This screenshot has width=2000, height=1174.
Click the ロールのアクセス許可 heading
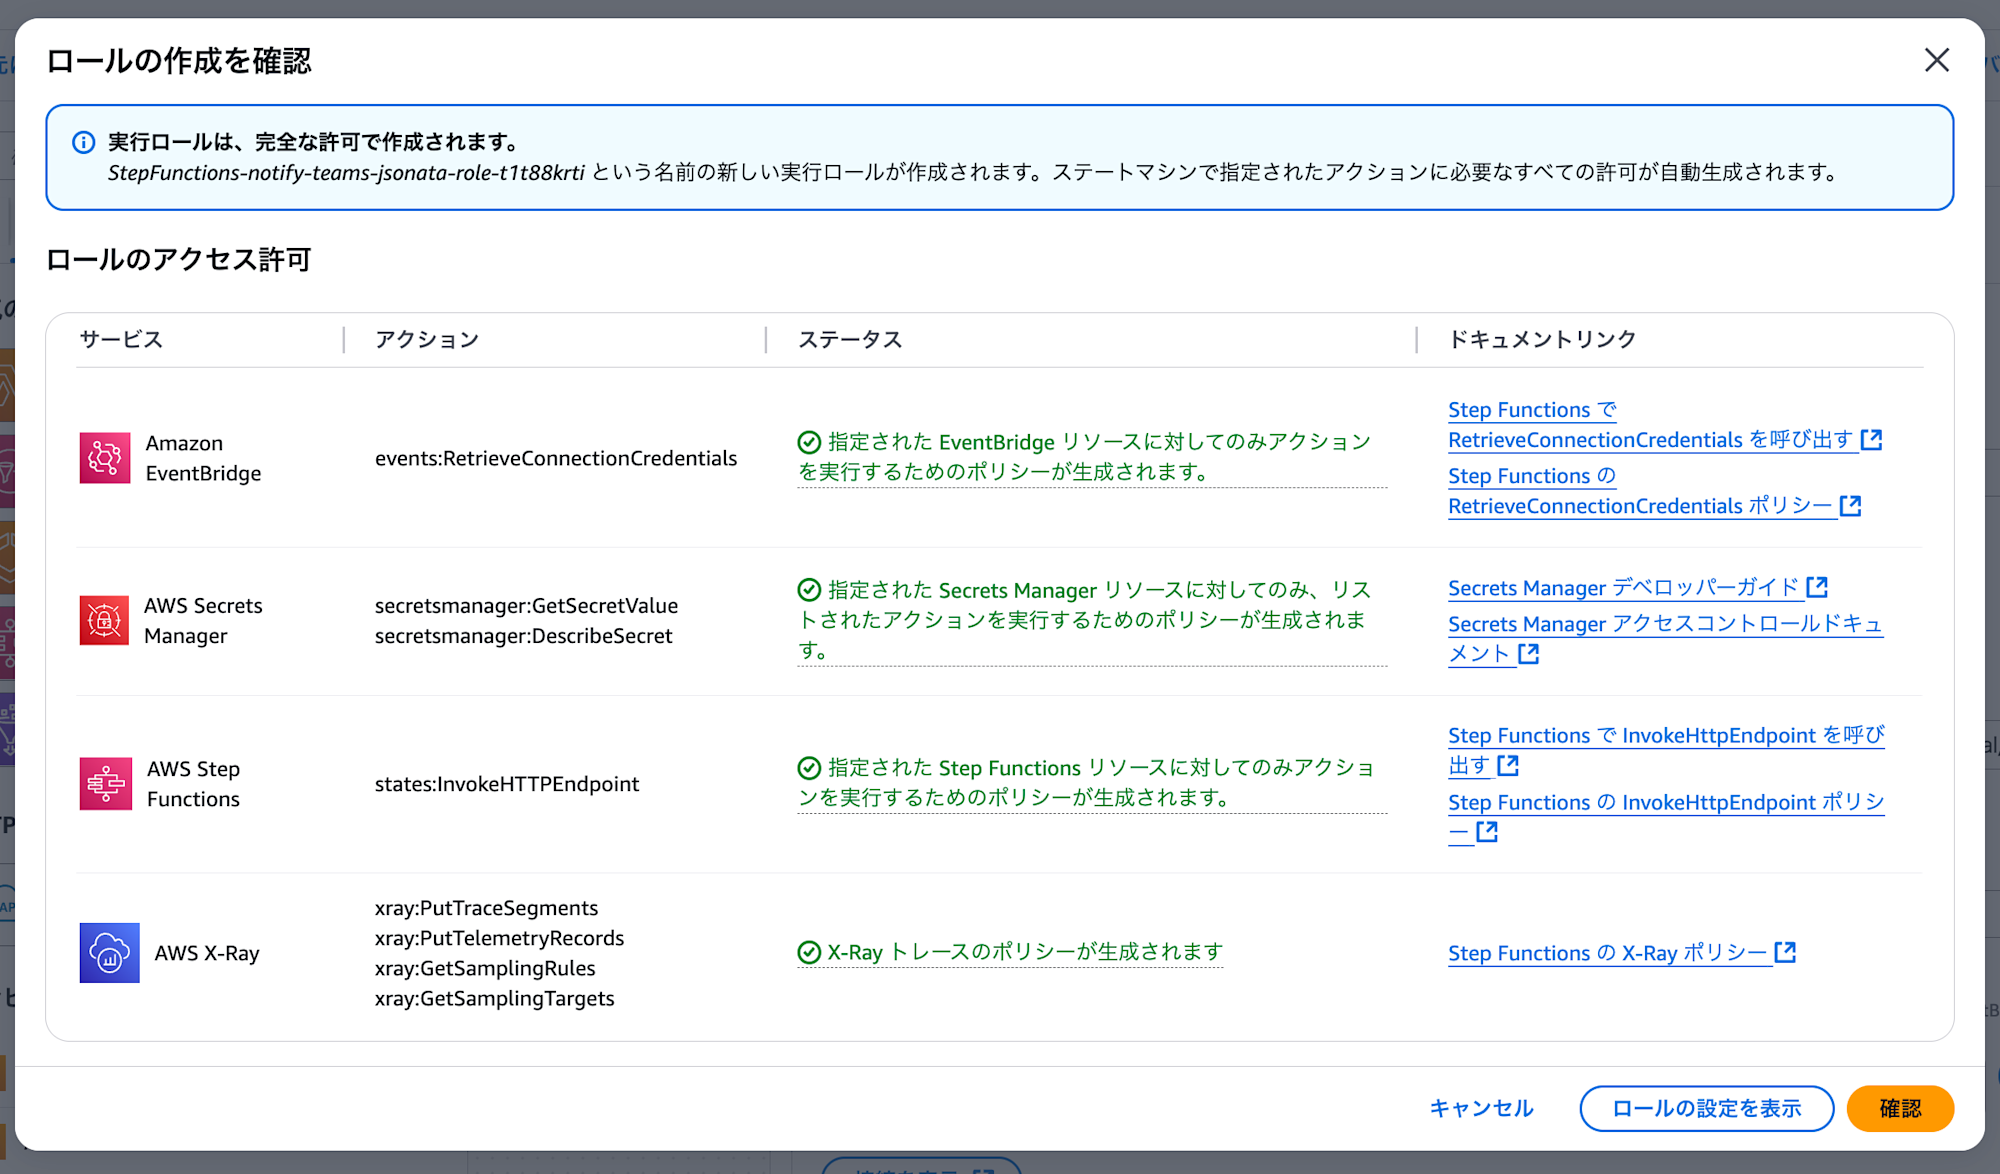click(179, 260)
